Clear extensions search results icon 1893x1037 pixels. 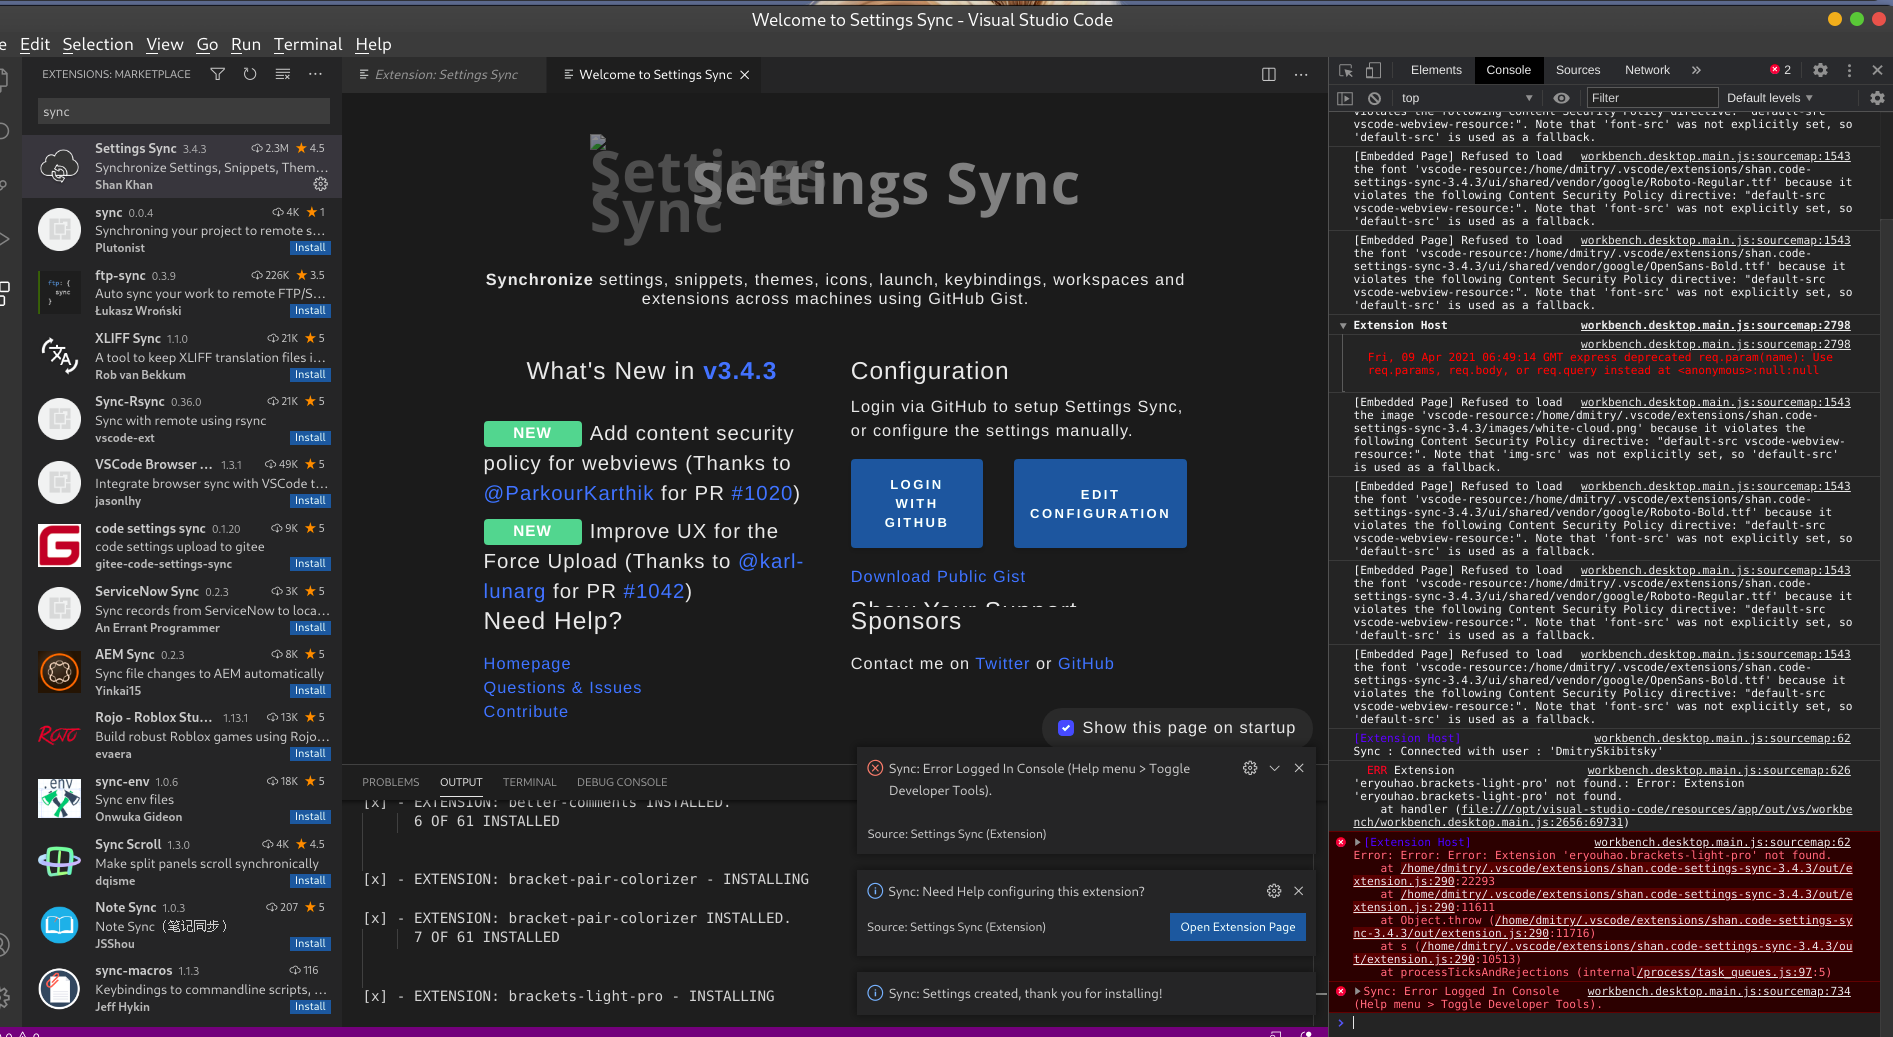(283, 74)
